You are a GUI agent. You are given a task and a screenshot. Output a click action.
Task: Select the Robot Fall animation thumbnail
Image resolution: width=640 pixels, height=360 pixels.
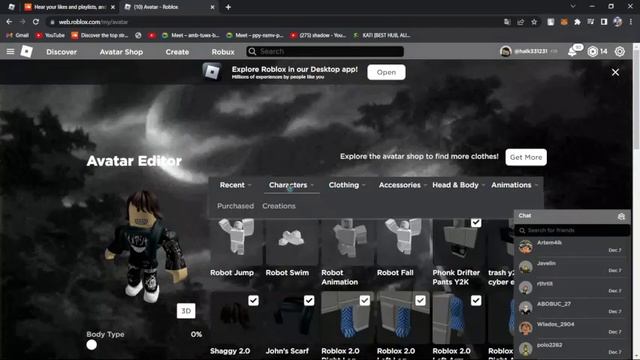403,242
